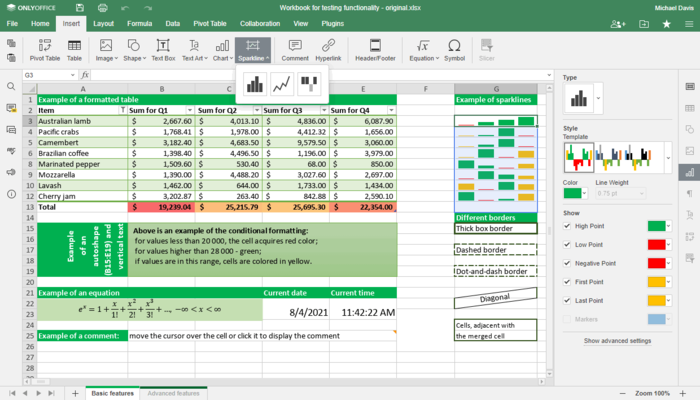Select the Line sparkline type
The width and height of the screenshot is (700, 400).
pos(282,85)
